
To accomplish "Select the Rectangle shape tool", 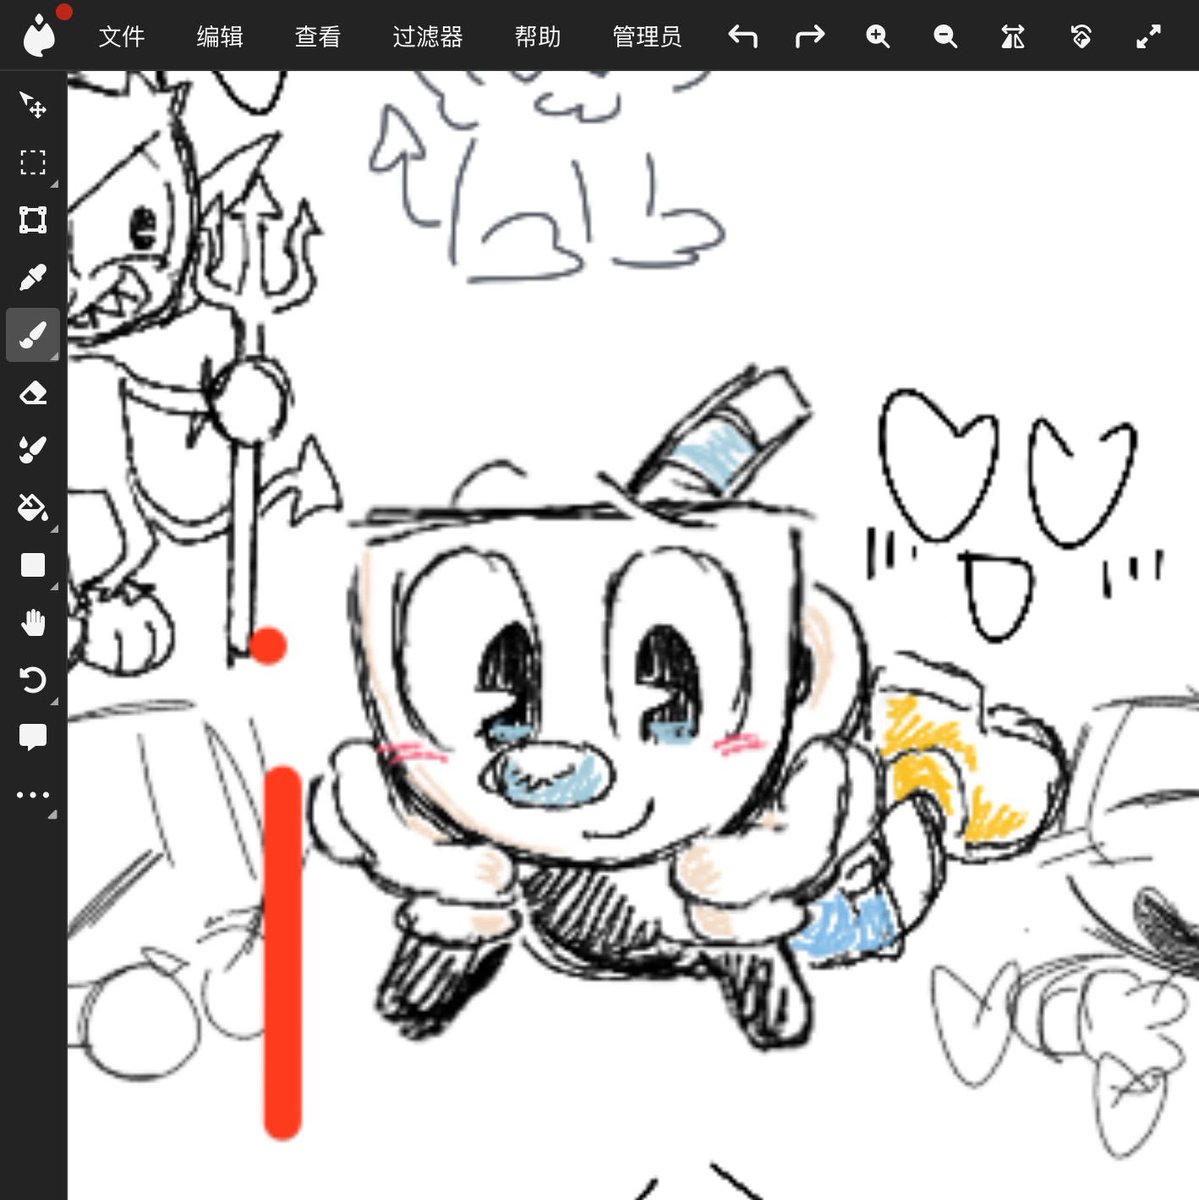I will coord(33,566).
